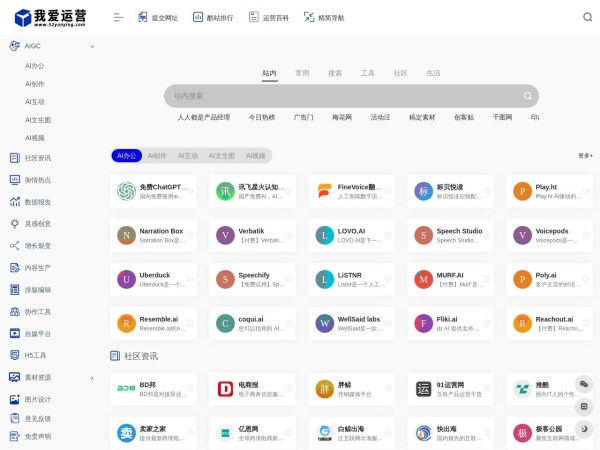Toggle the sidebar collapse hamburger icon
600x450 pixels.
[118, 17]
